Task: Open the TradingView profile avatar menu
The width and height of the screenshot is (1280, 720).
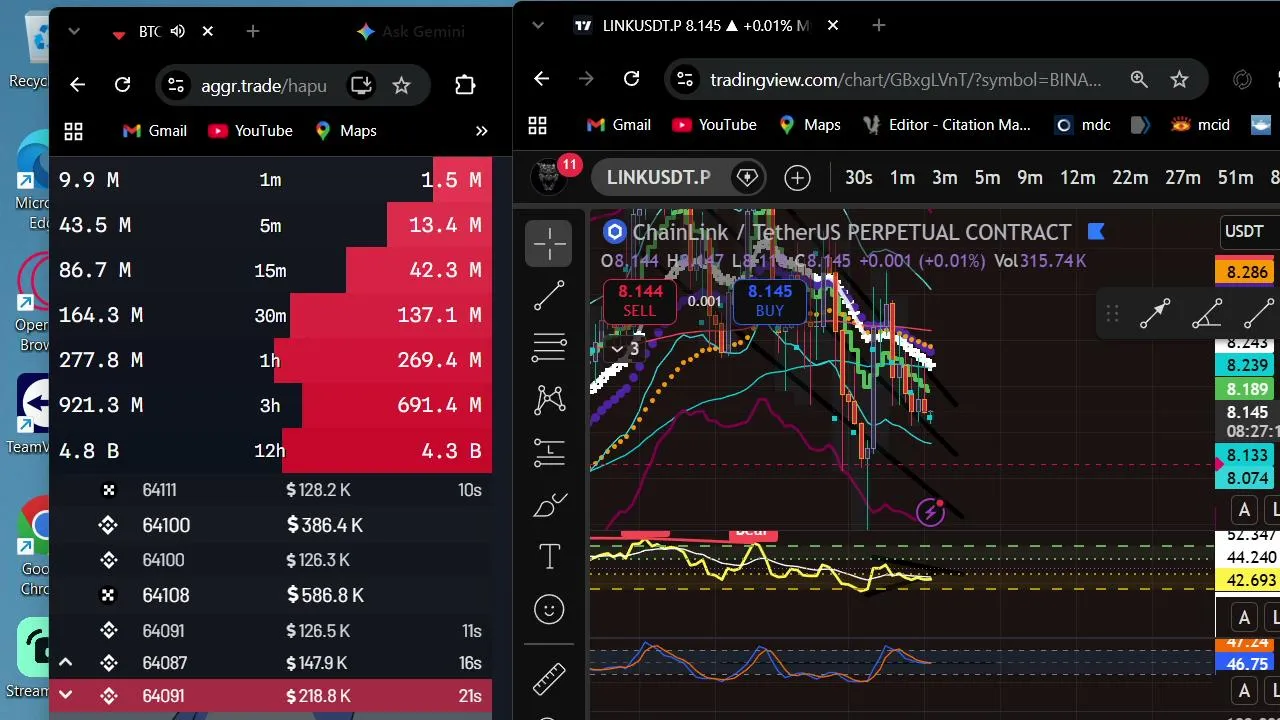Action: point(548,177)
